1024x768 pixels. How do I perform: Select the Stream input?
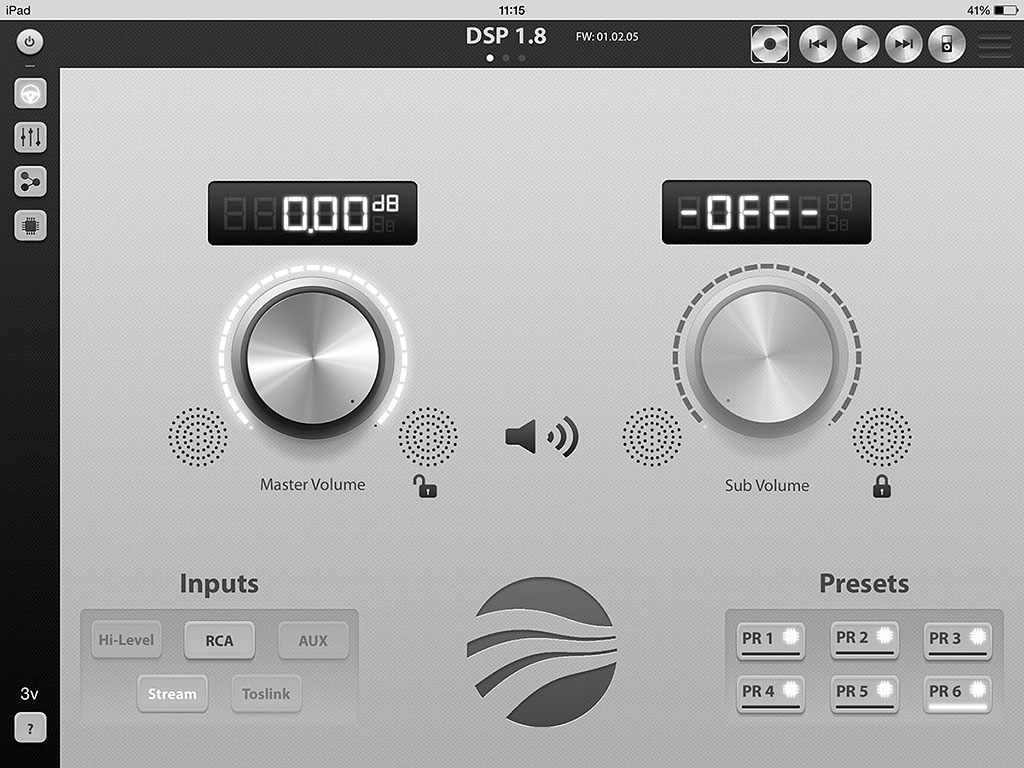click(x=172, y=694)
